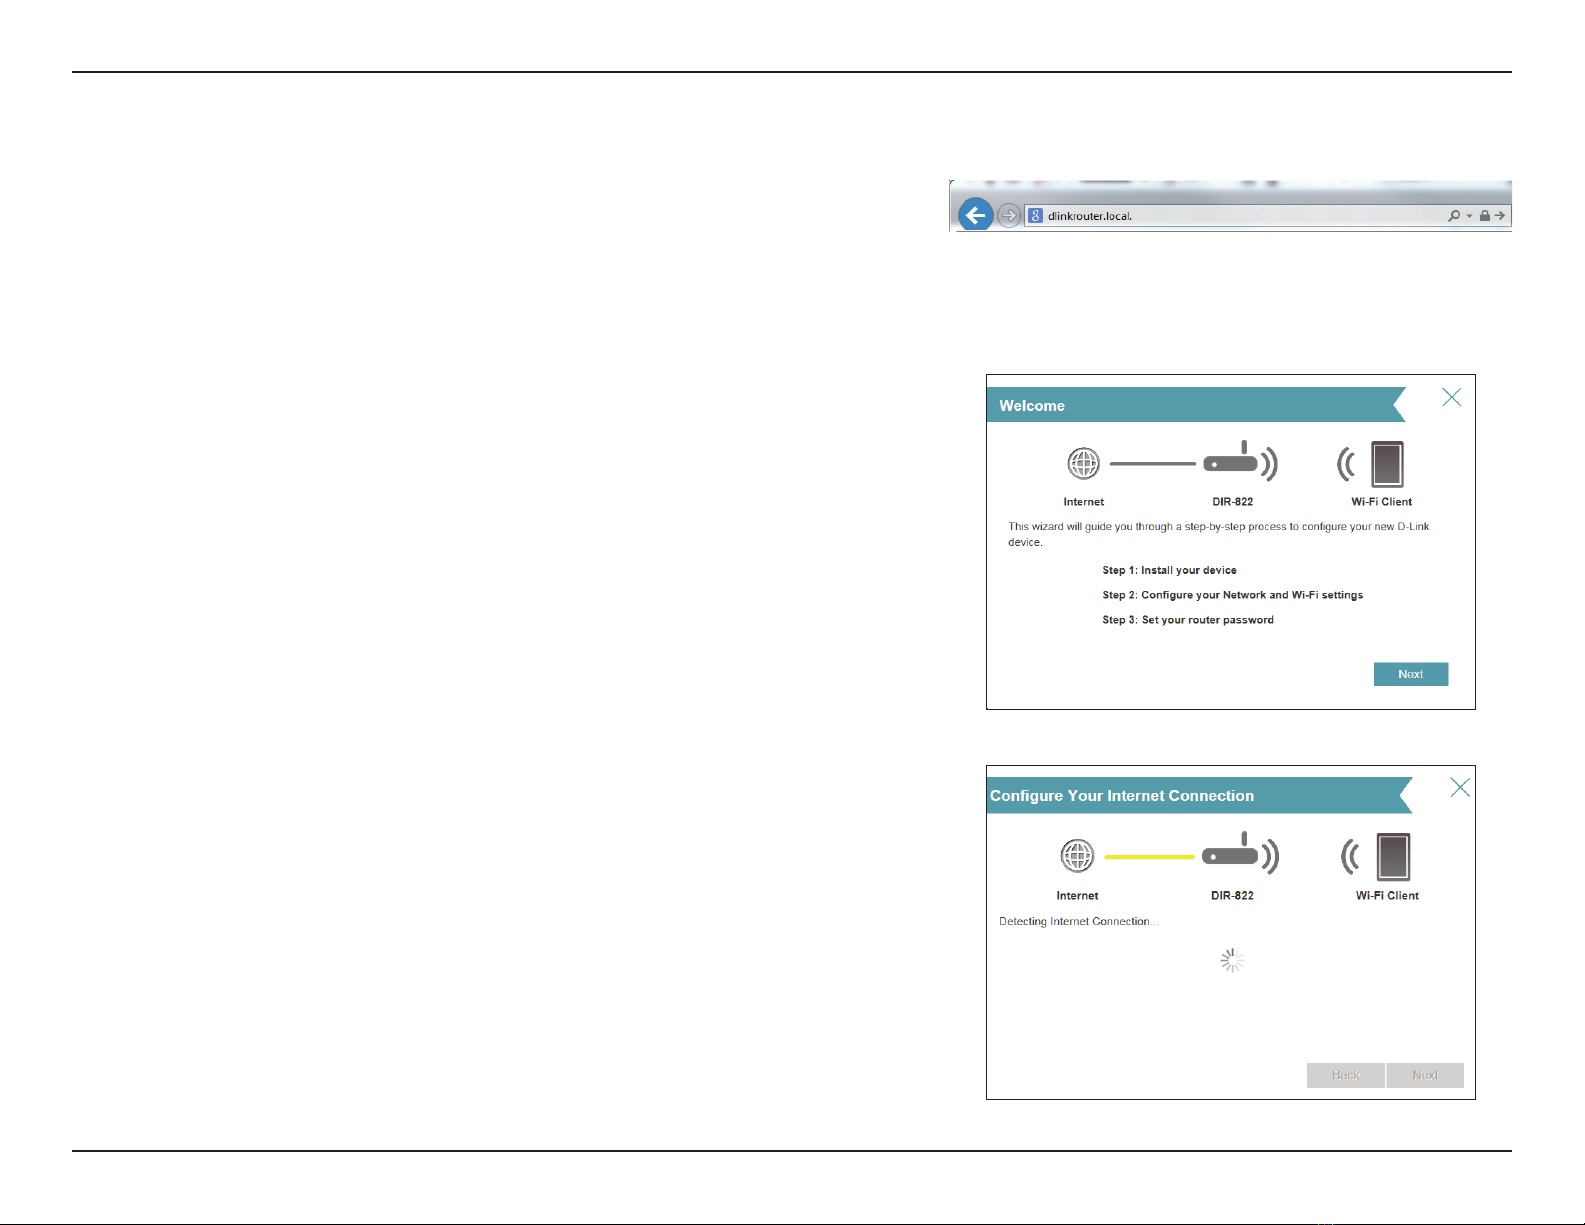Click Next in the Welcome dialog

coord(1411,674)
